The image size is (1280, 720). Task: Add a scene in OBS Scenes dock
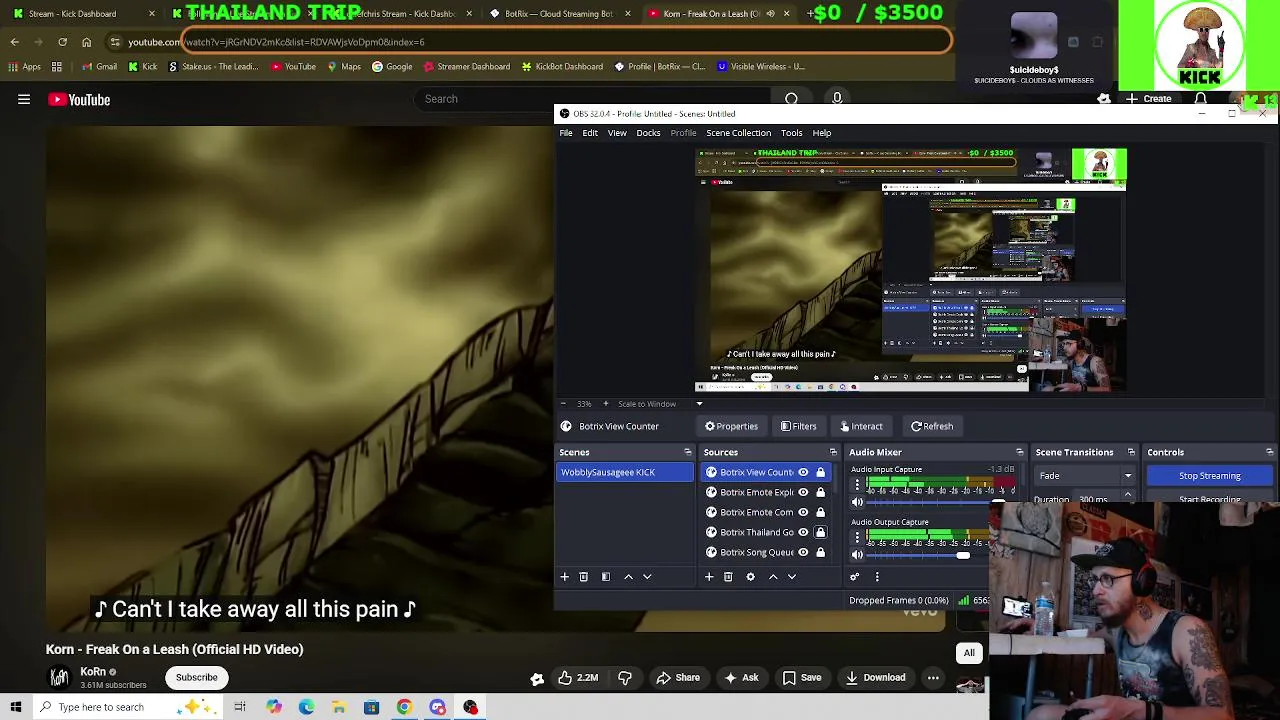tap(564, 577)
